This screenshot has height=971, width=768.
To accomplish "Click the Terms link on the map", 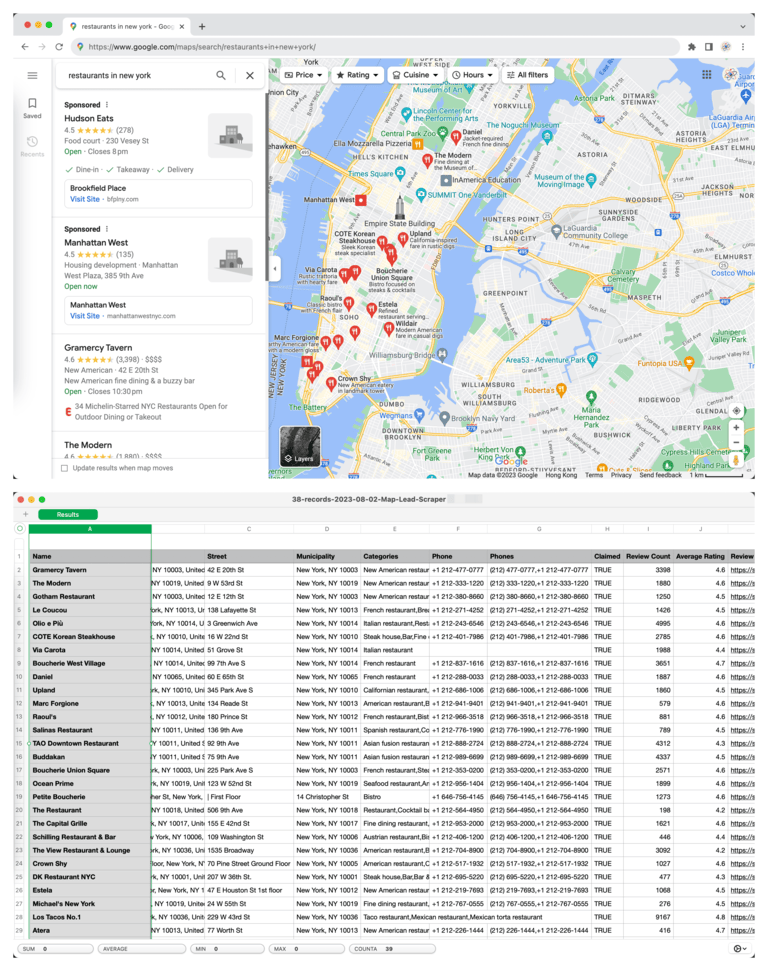I will [593, 475].
